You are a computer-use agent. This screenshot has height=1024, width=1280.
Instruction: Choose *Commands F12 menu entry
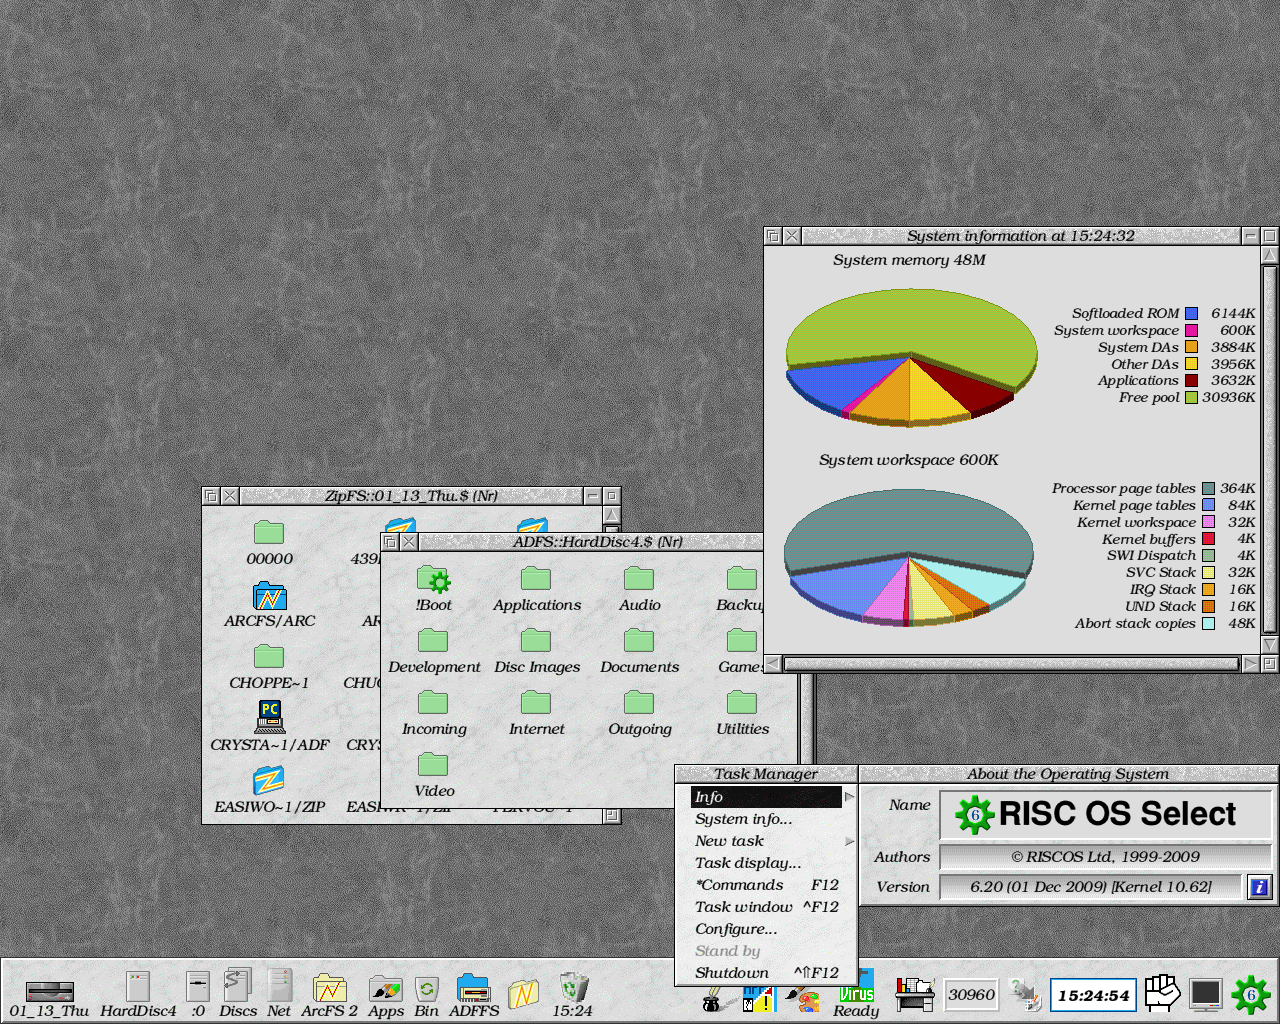click(x=766, y=885)
